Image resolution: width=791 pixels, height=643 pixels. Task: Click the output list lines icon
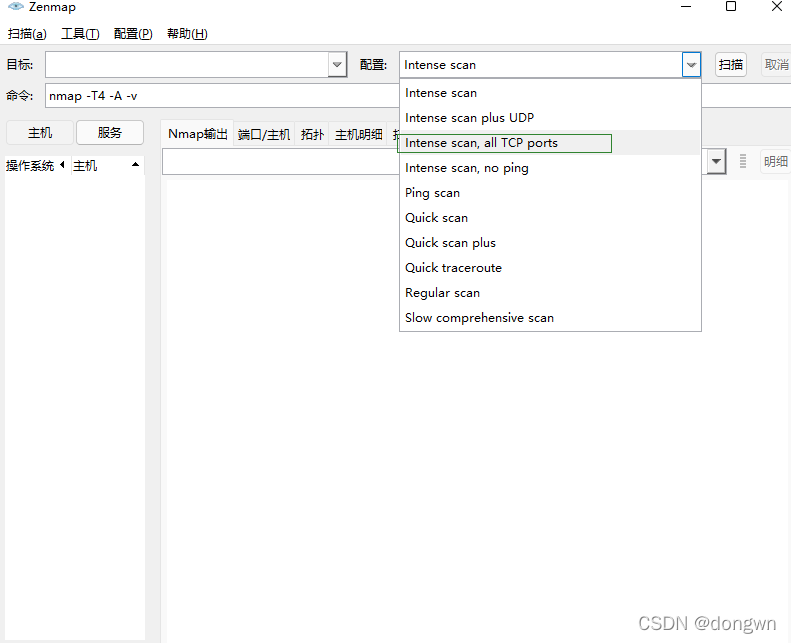(743, 161)
